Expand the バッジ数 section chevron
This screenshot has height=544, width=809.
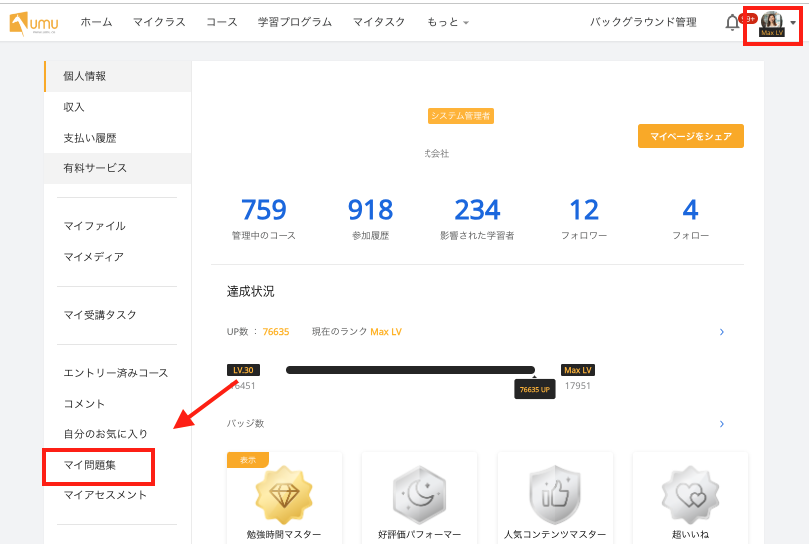tap(722, 424)
